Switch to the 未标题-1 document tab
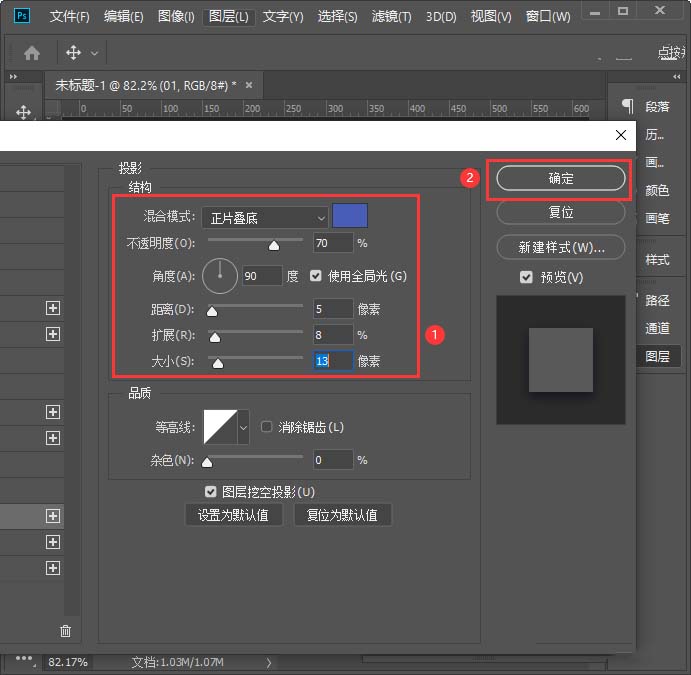 [145, 85]
